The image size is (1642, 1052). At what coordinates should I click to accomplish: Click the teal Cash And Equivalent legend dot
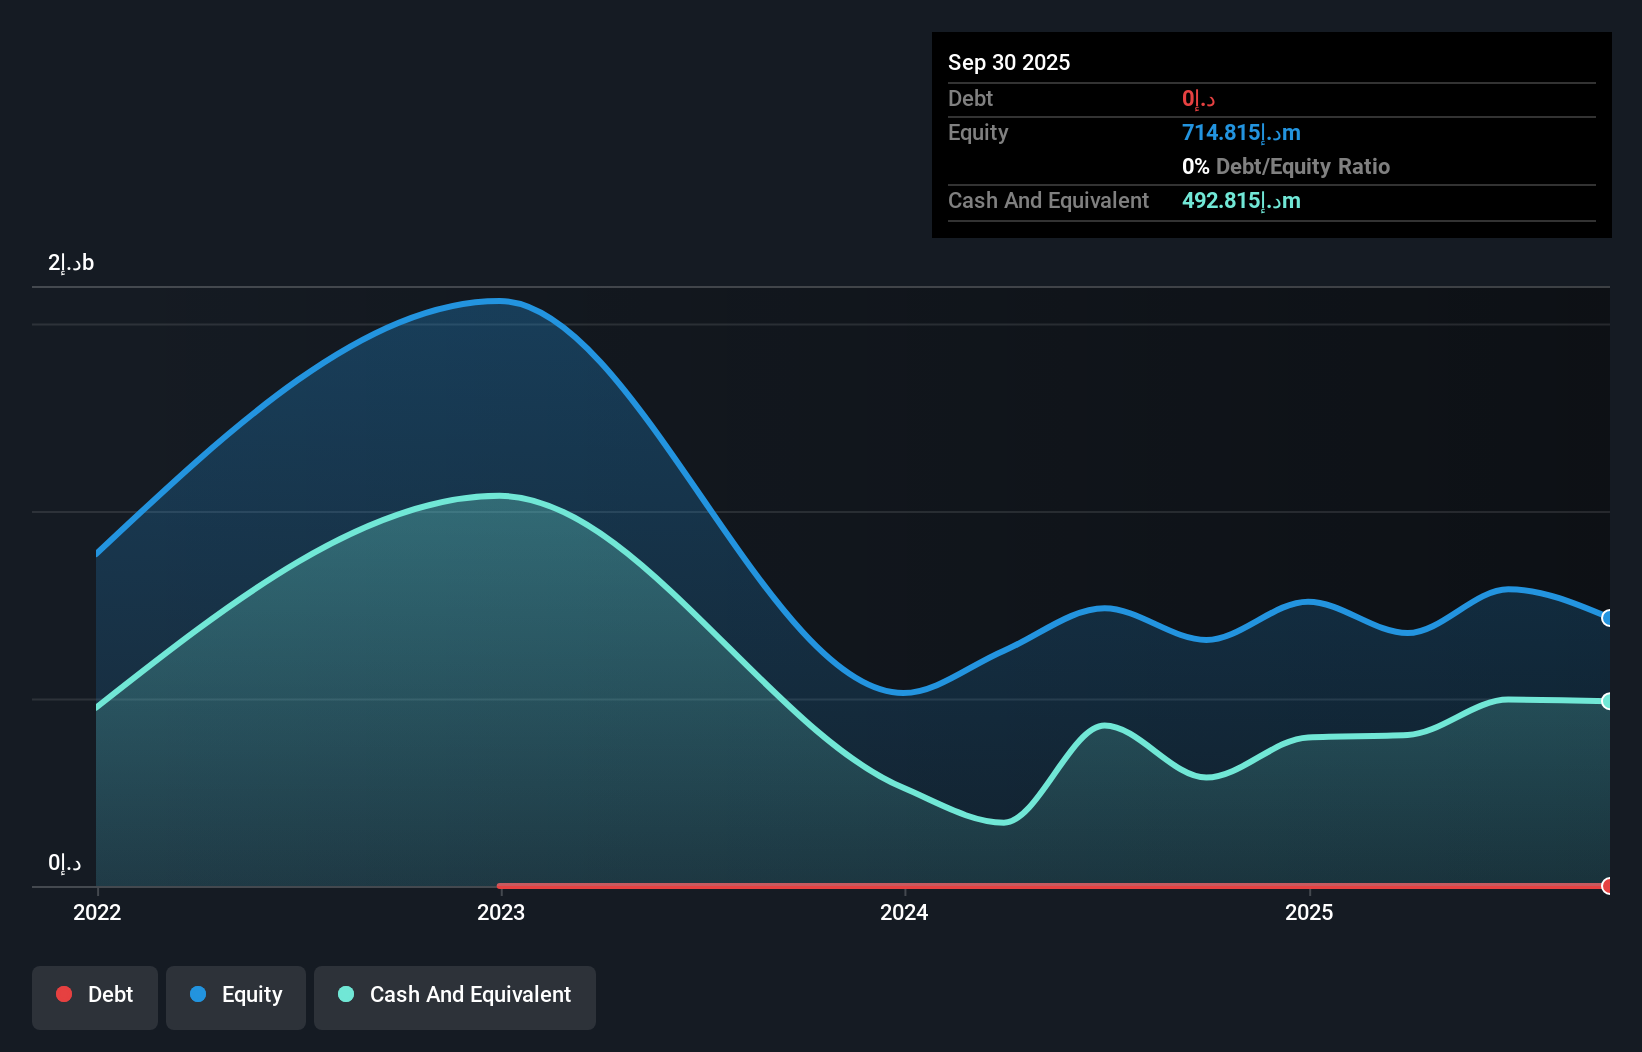tap(346, 994)
